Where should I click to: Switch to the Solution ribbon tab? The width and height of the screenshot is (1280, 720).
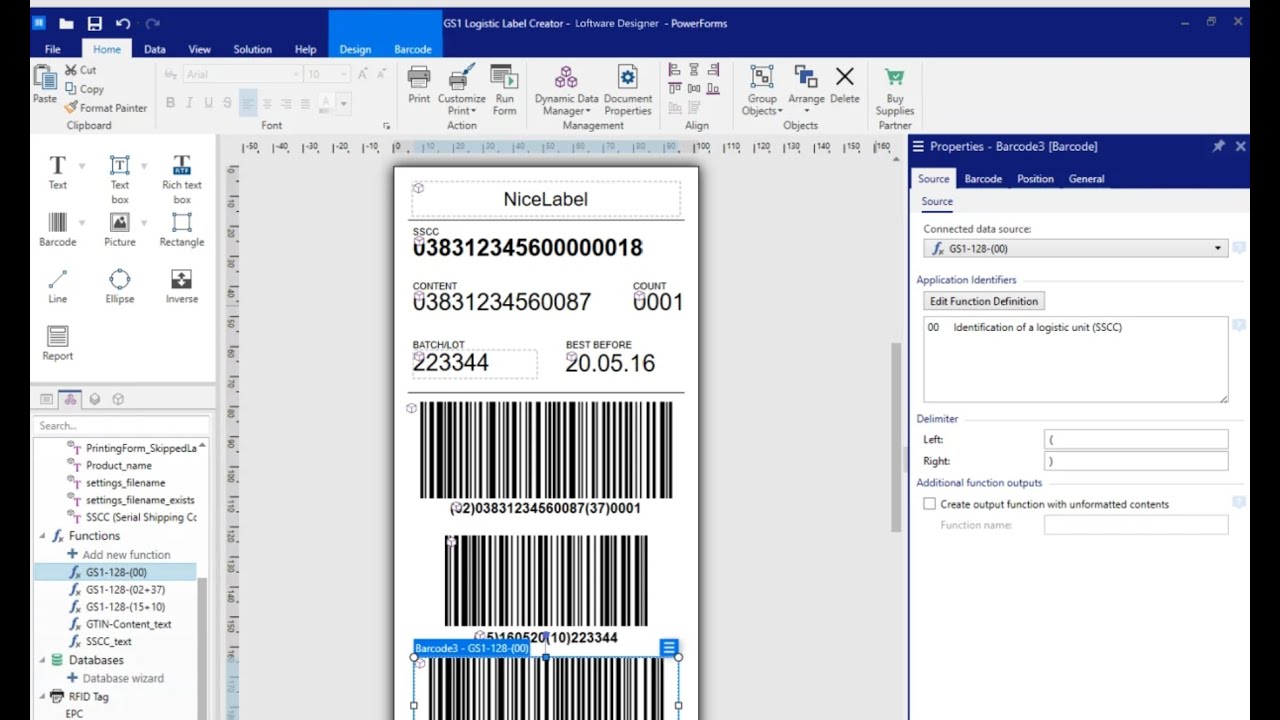pyautogui.click(x=253, y=49)
